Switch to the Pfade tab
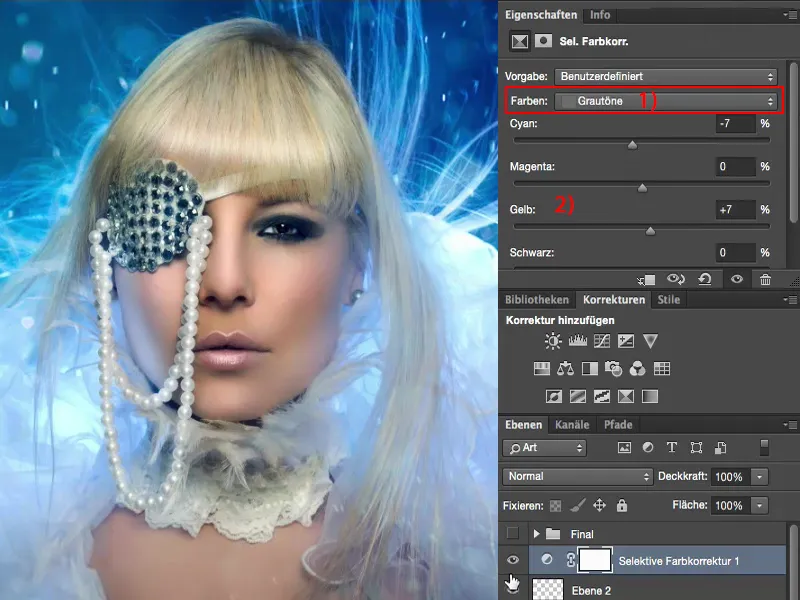This screenshot has height=600, width=800. pyautogui.click(x=618, y=424)
